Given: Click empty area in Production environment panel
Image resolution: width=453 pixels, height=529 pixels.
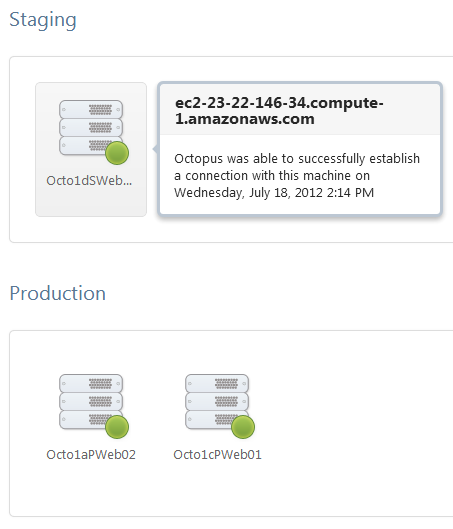Looking at the screenshot, I should [x=354, y=422].
